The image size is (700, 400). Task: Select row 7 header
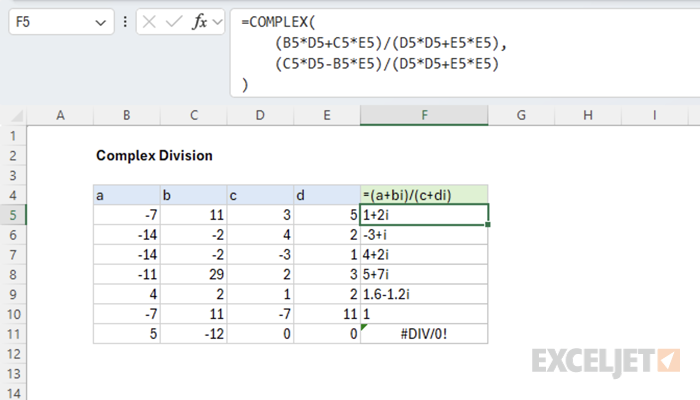point(13,255)
